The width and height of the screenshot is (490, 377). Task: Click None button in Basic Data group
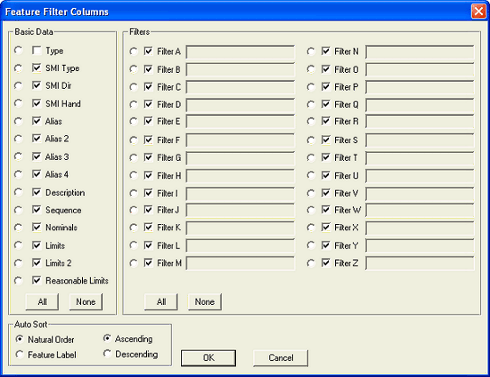pos(86,302)
